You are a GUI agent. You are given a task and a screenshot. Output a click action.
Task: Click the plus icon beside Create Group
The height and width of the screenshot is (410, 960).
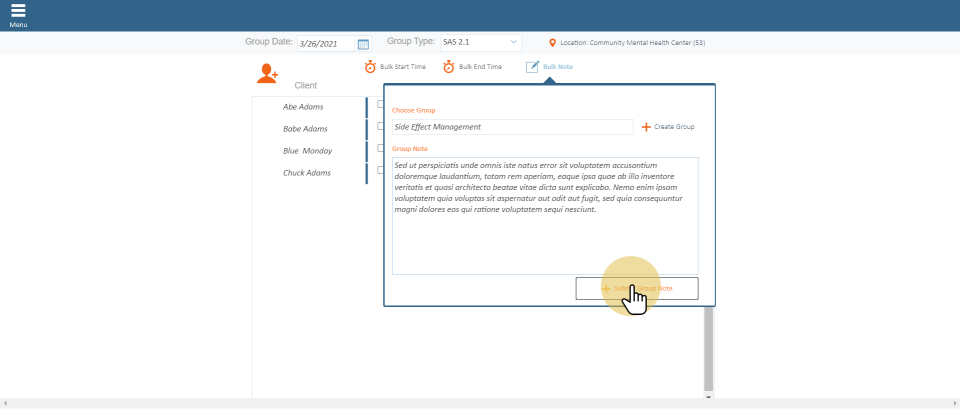click(x=646, y=127)
